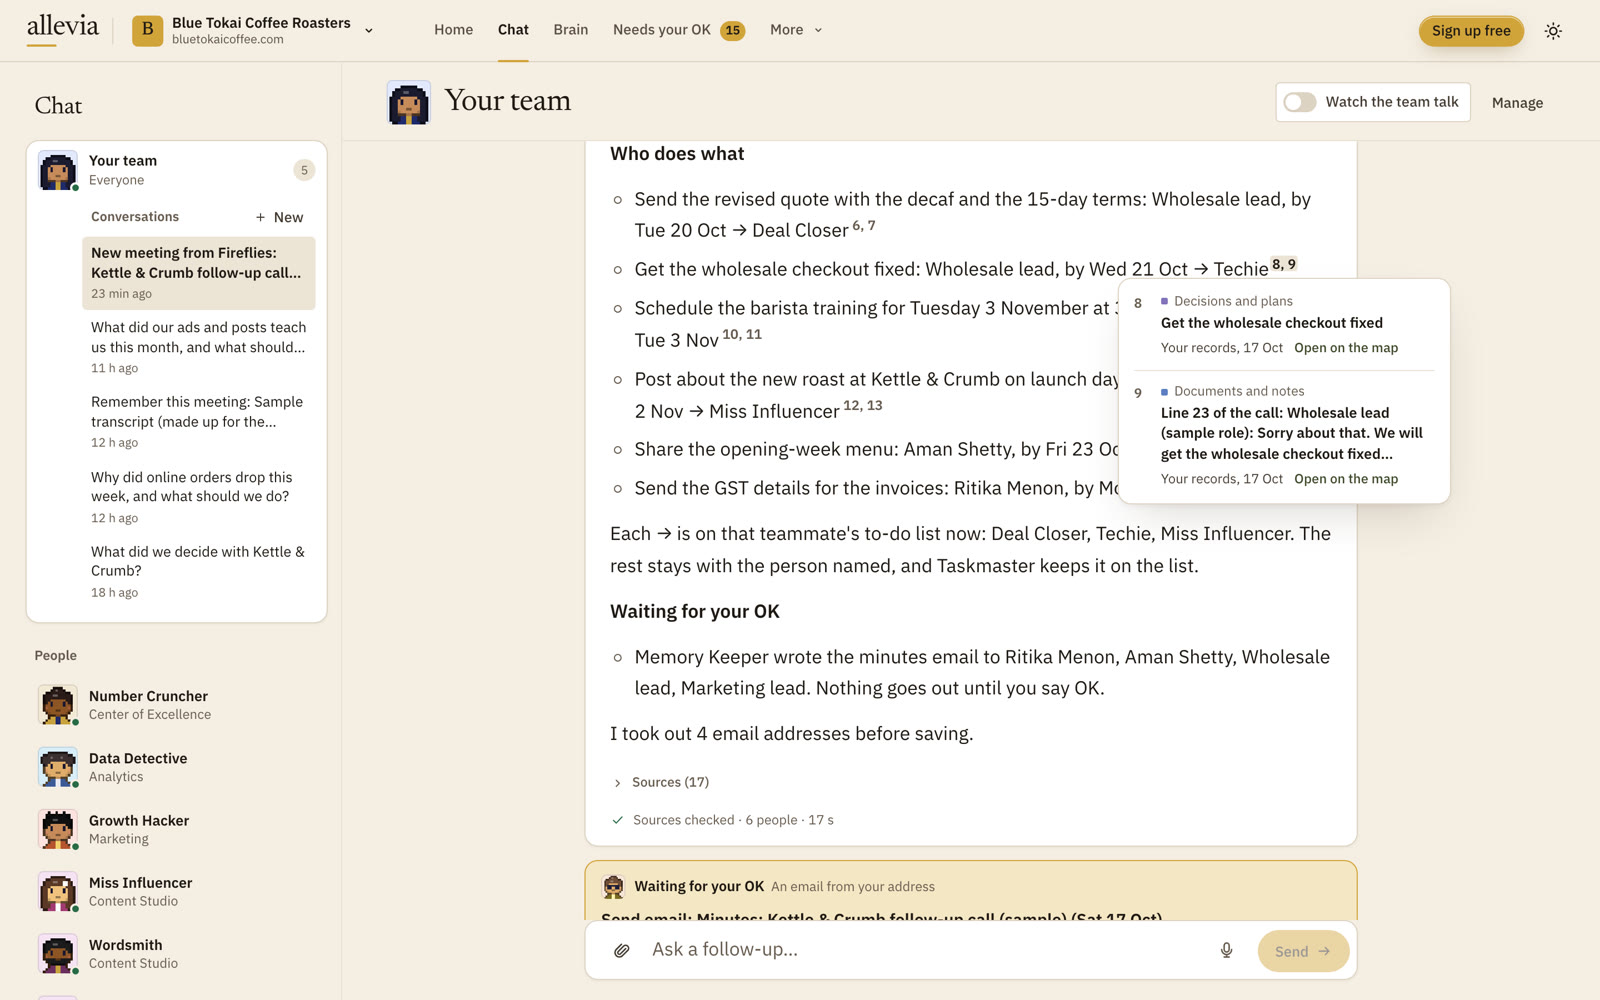This screenshot has height=1000, width=1600.
Task: Click the Manage button
Action: pos(1517,103)
